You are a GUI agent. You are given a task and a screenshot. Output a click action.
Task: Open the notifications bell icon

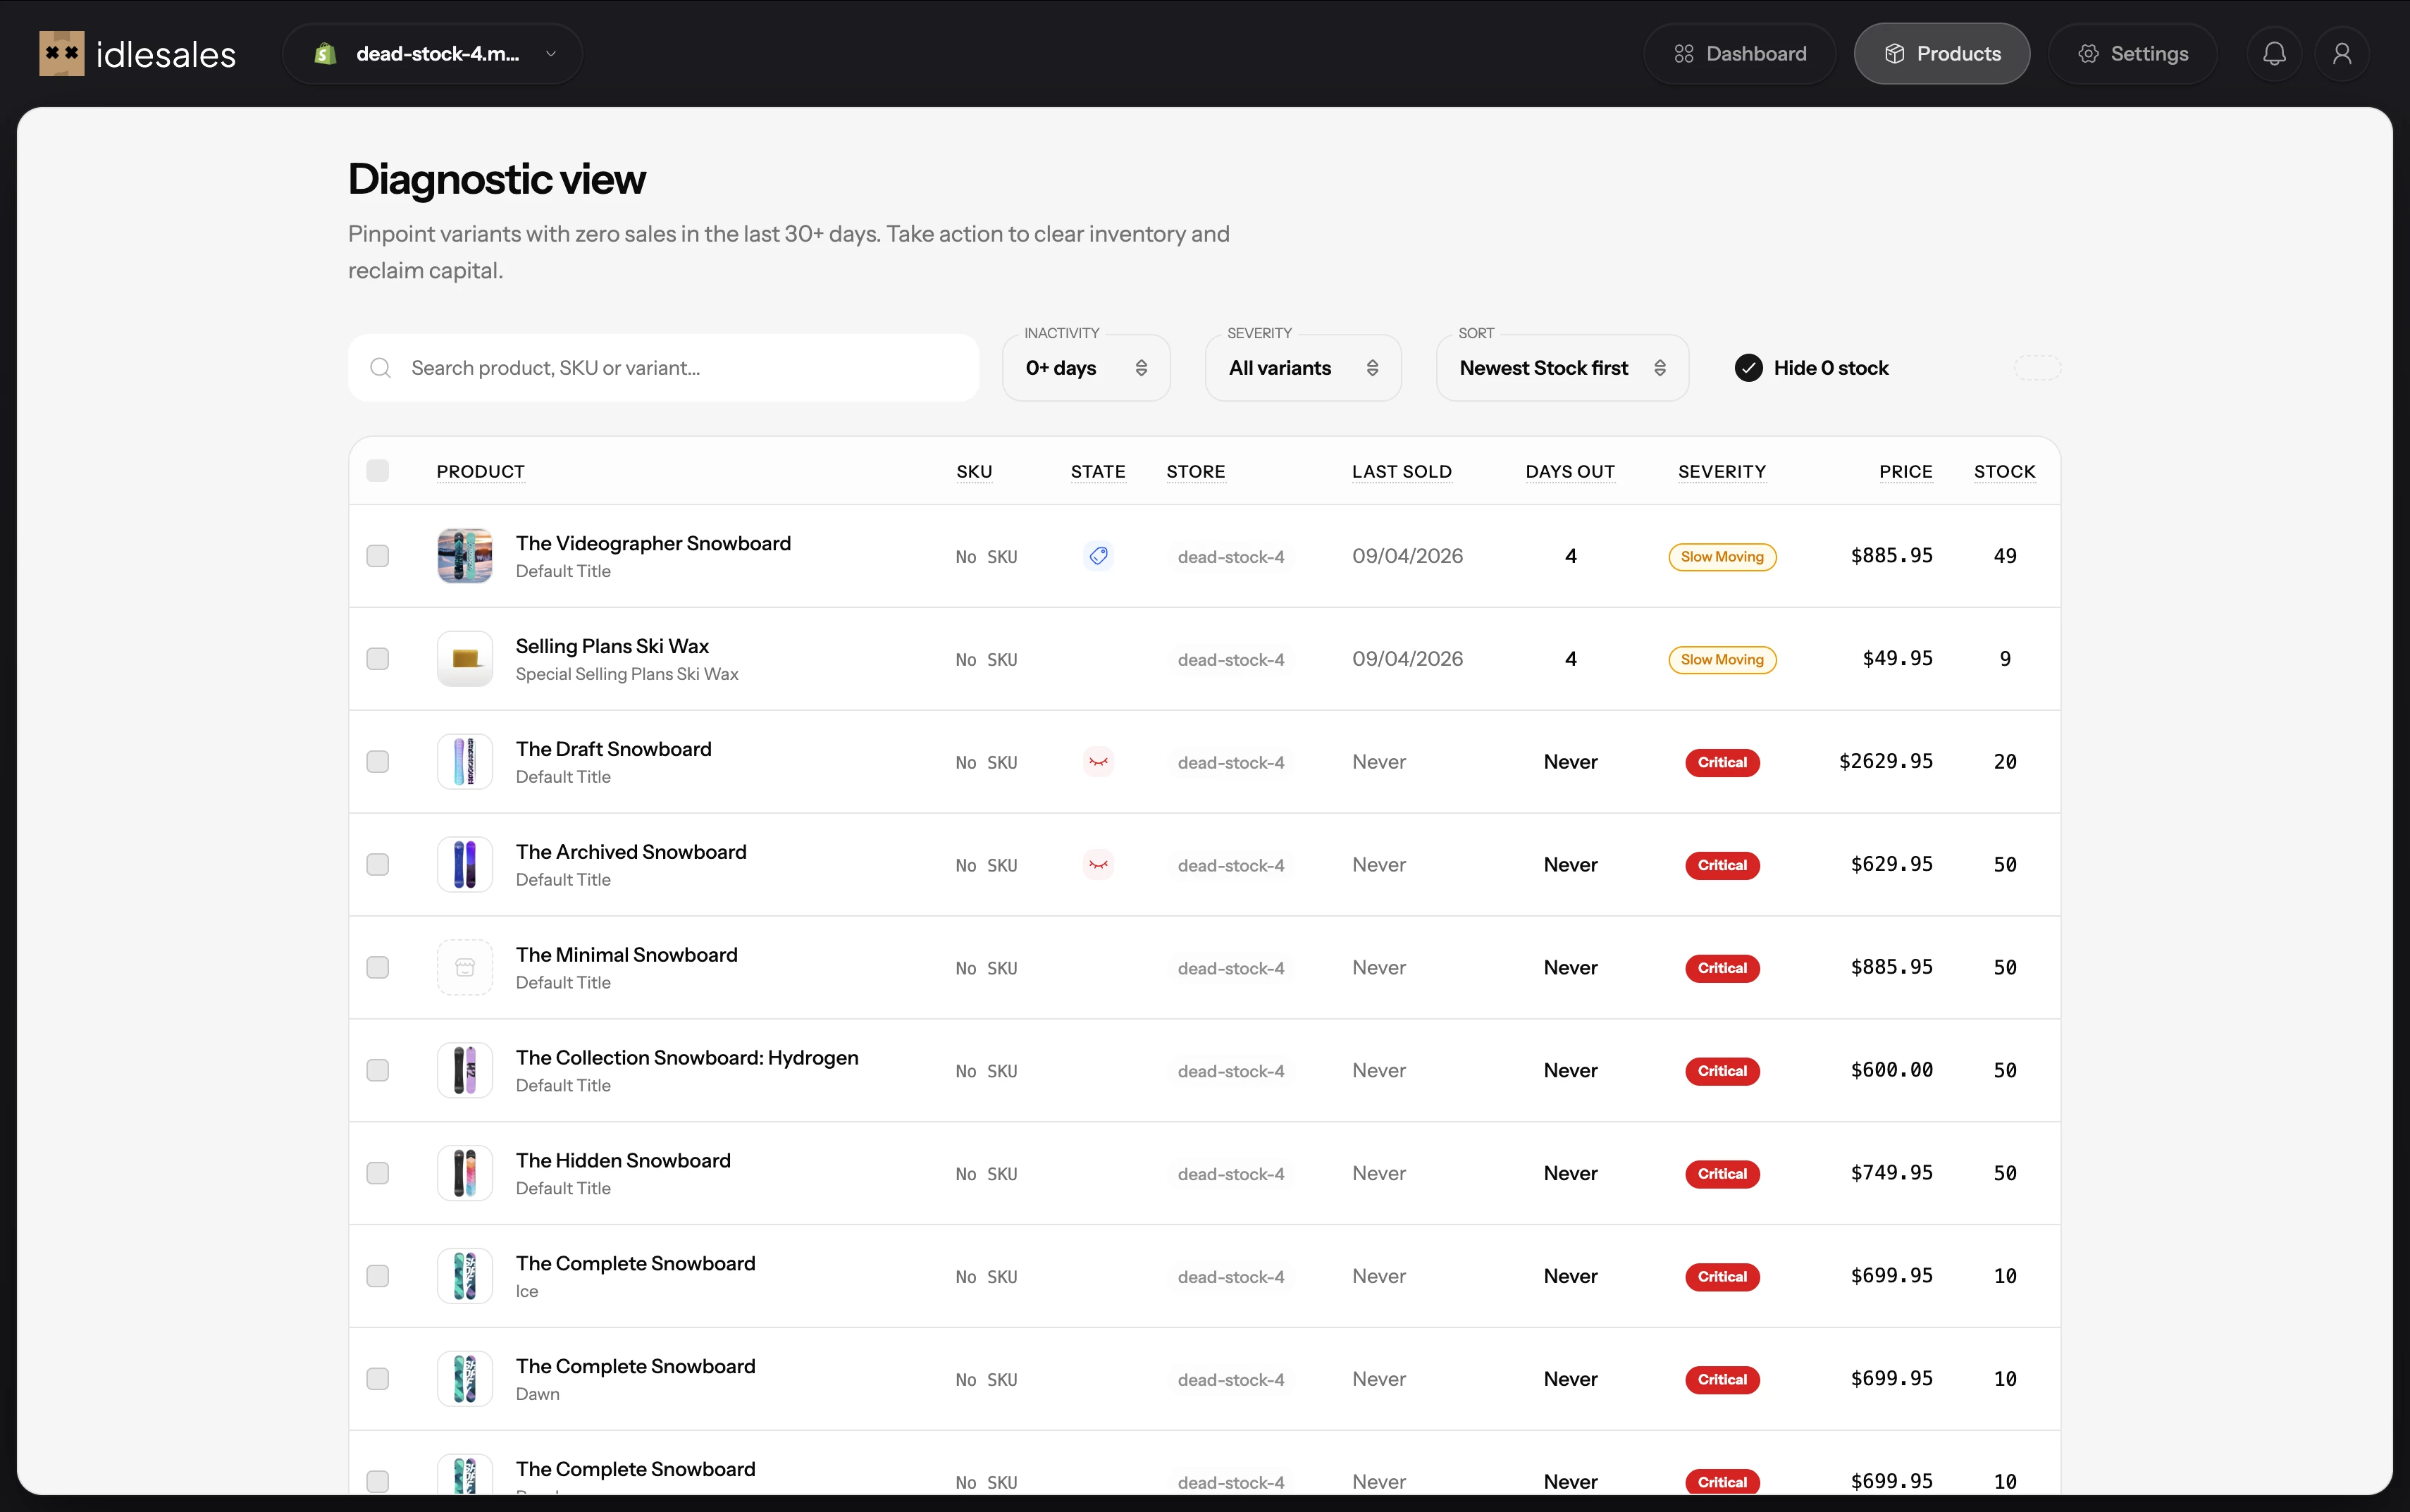pos(2273,53)
